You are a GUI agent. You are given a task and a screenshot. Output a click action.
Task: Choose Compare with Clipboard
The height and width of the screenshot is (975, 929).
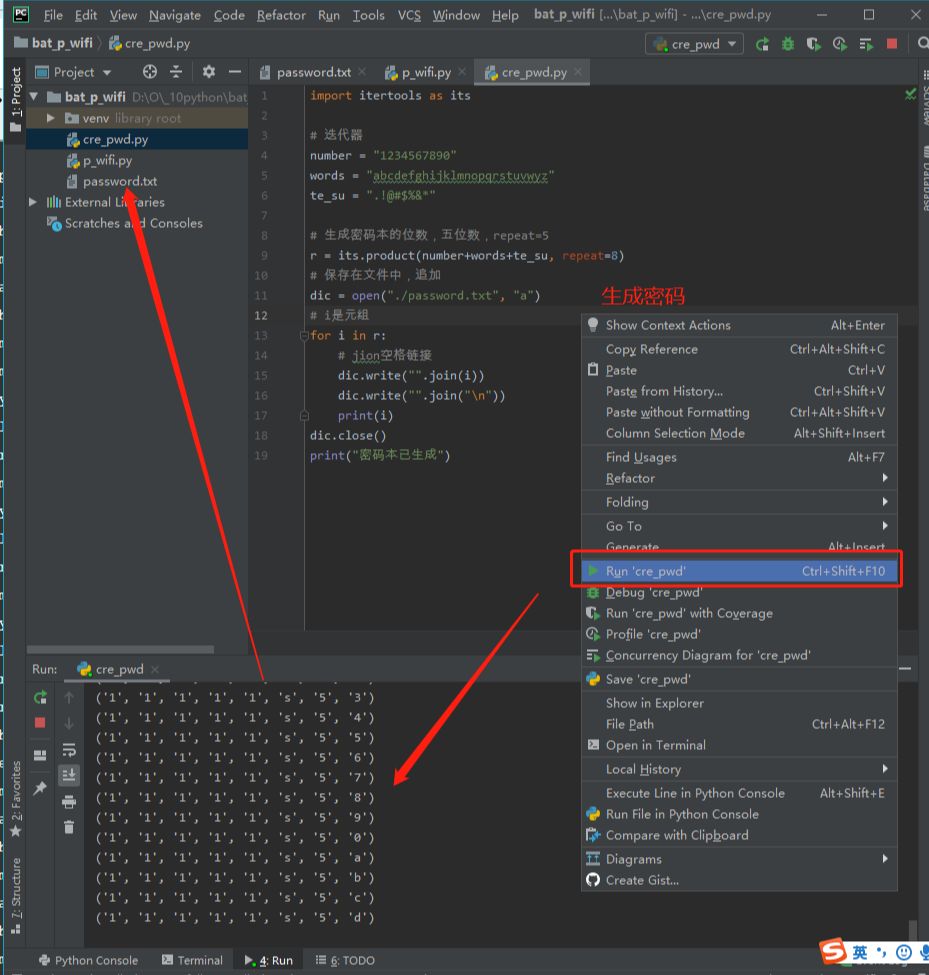click(x=739, y=835)
